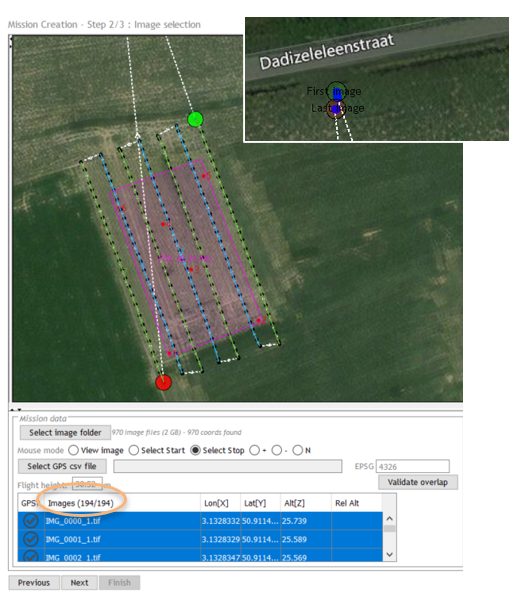Click the Next button

click(x=79, y=583)
